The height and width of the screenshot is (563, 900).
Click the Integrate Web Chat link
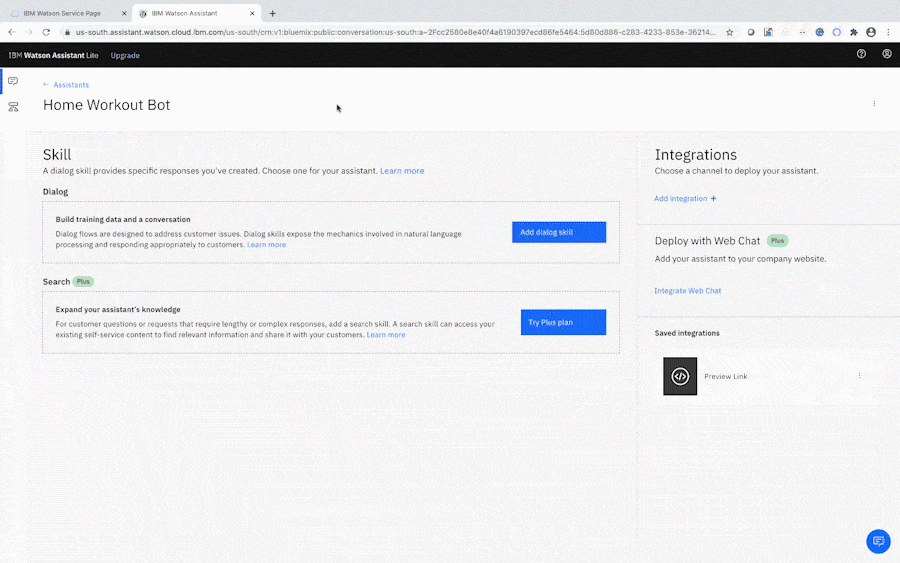[688, 291]
